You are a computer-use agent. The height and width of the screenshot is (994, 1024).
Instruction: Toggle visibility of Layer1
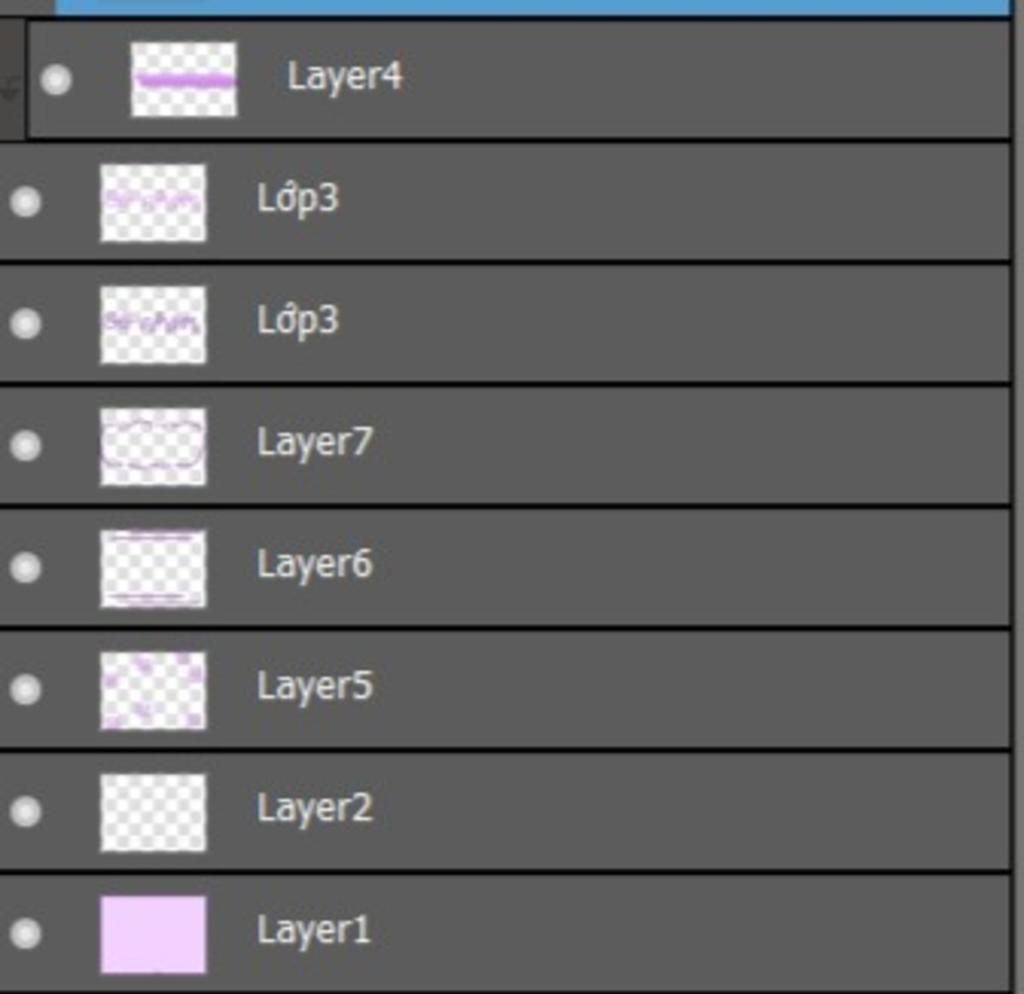[x=25, y=933]
